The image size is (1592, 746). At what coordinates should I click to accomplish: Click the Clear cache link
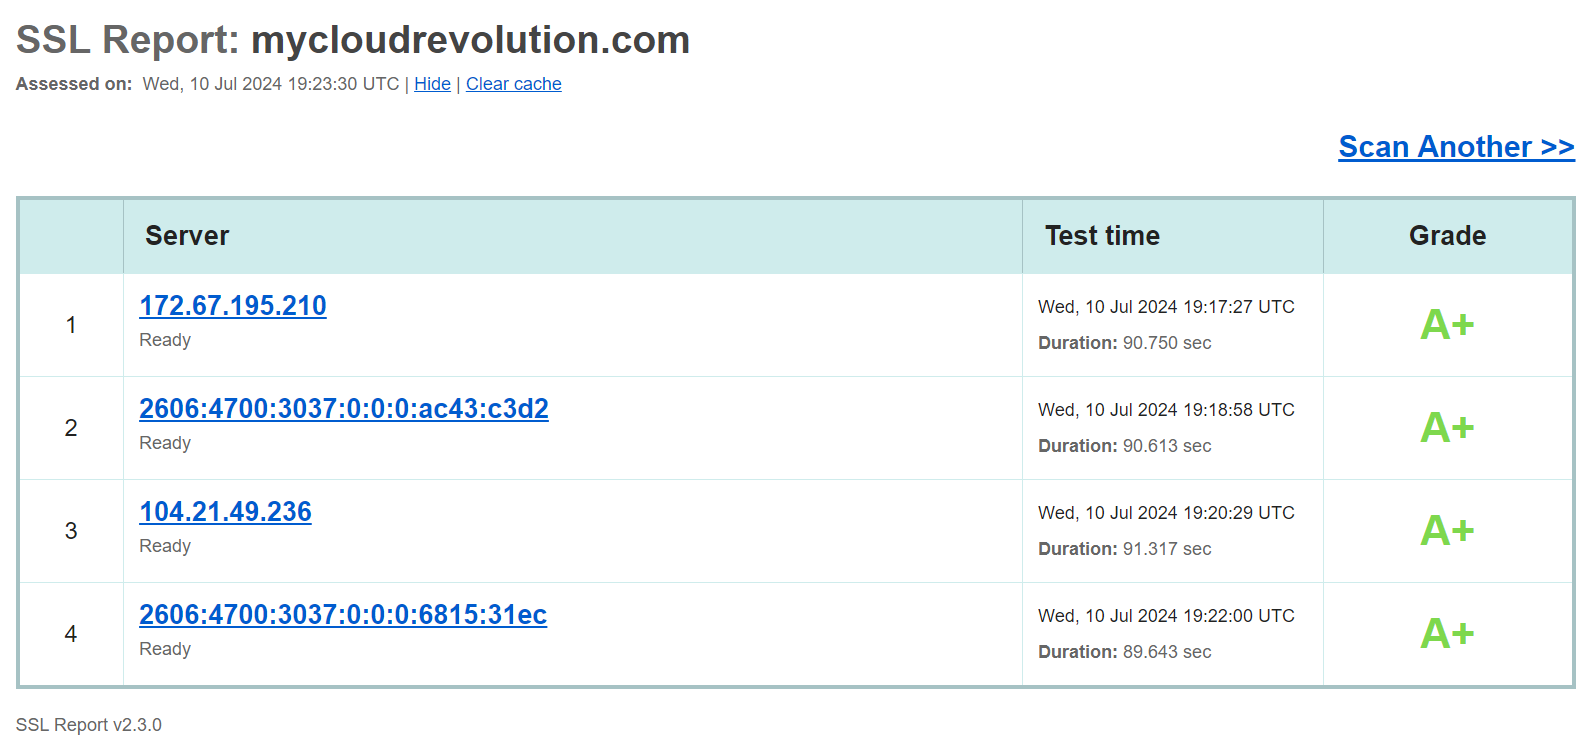coord(513,84)
